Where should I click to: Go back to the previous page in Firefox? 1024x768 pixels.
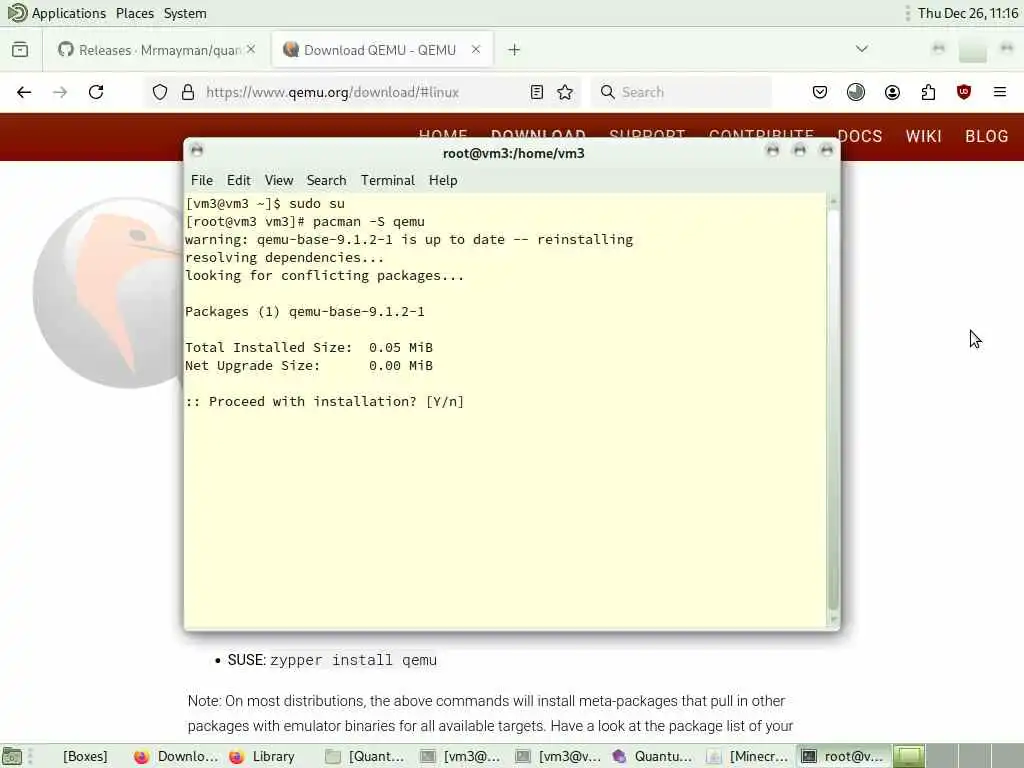tap(24, 92)
